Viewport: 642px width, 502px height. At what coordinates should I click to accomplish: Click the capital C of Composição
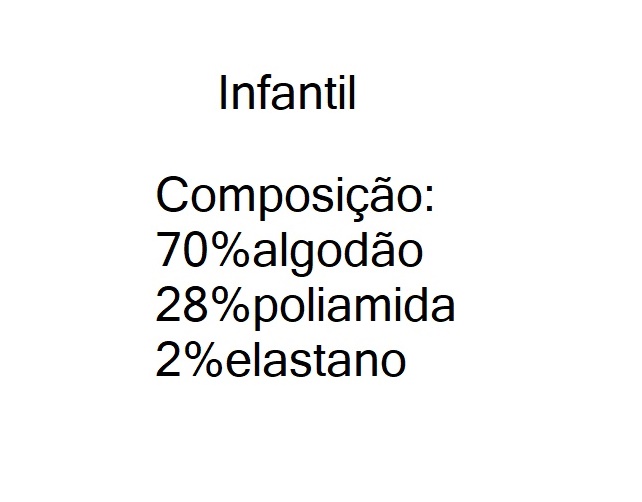[174, 196]
